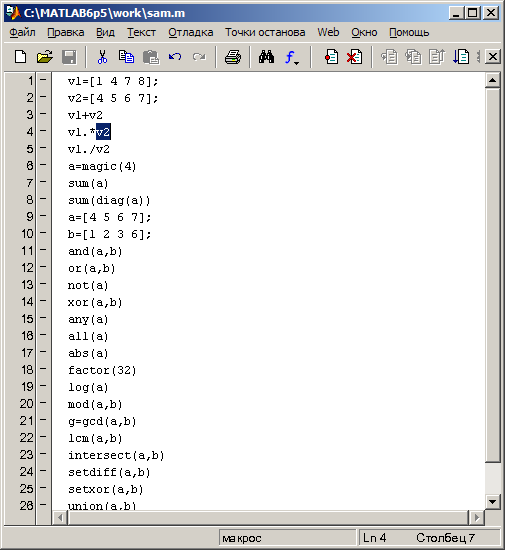
Task: Click the макрос status bar field
Action: pos(287,538)
